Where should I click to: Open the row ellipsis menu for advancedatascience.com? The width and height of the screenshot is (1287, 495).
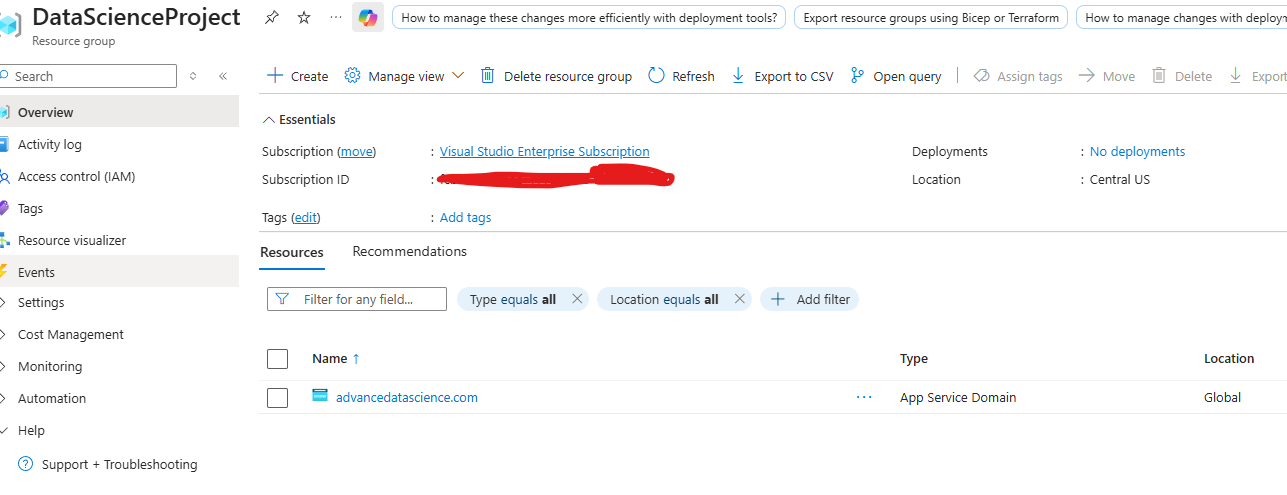864,397
